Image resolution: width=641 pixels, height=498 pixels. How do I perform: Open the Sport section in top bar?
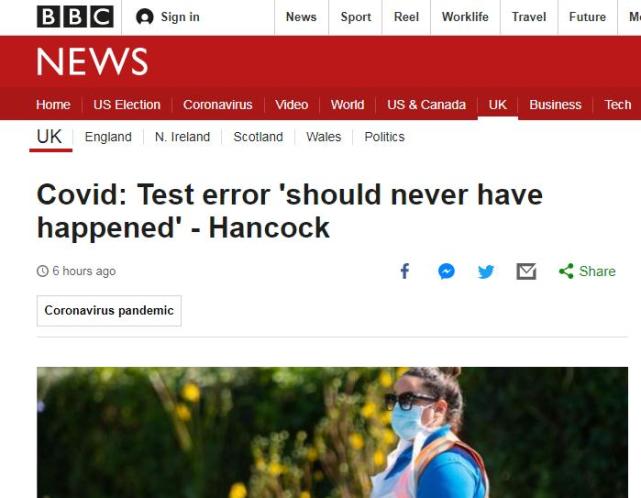pos(356,17)
